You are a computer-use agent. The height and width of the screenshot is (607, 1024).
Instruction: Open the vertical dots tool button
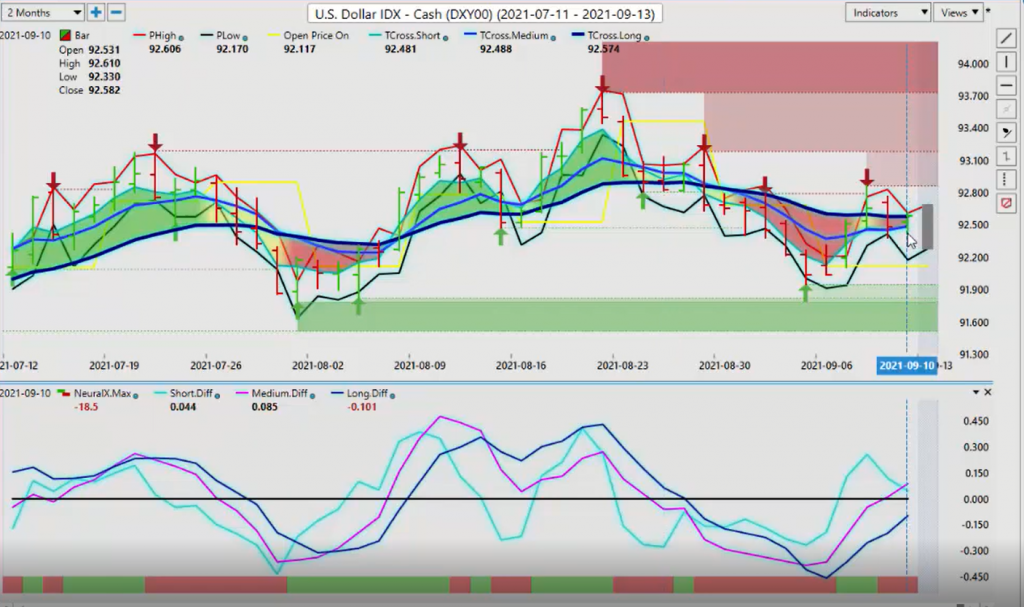click(x=1006, y=180)
